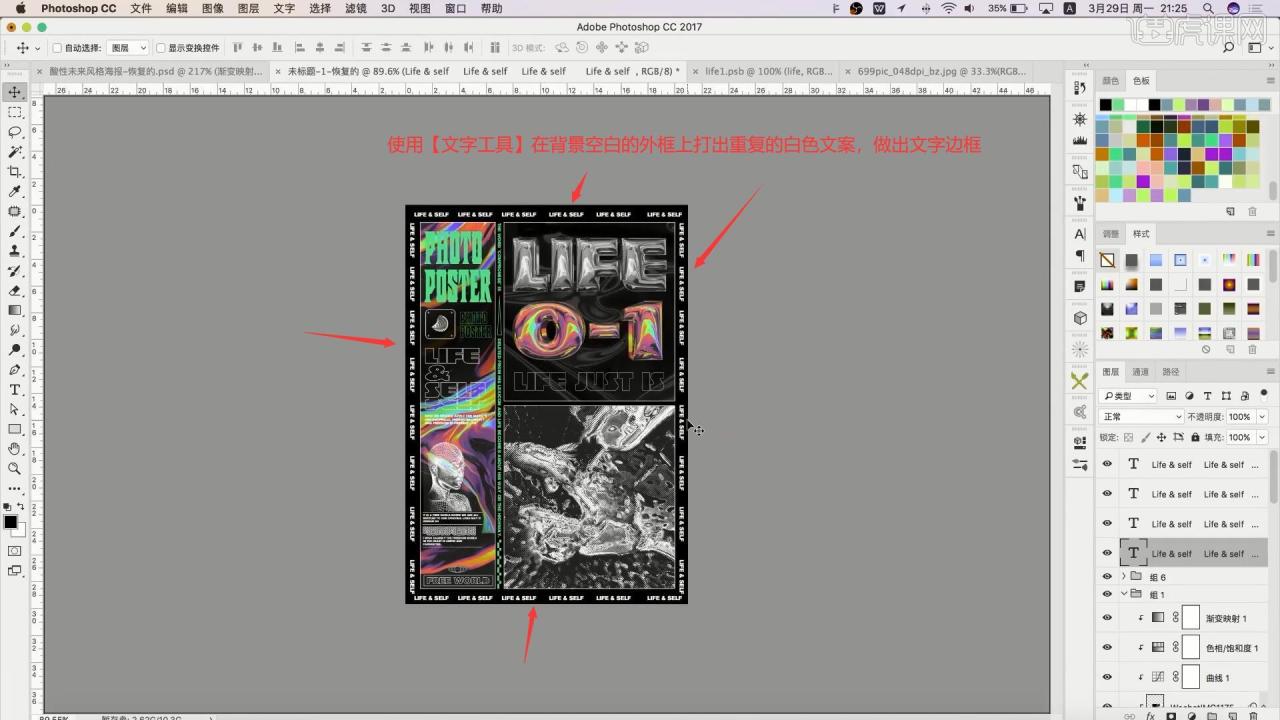Image resolution: width=1280 pixels, height=720 pixels.
Task: Select the Rectangle shape tool
Action: coord(15,429)
